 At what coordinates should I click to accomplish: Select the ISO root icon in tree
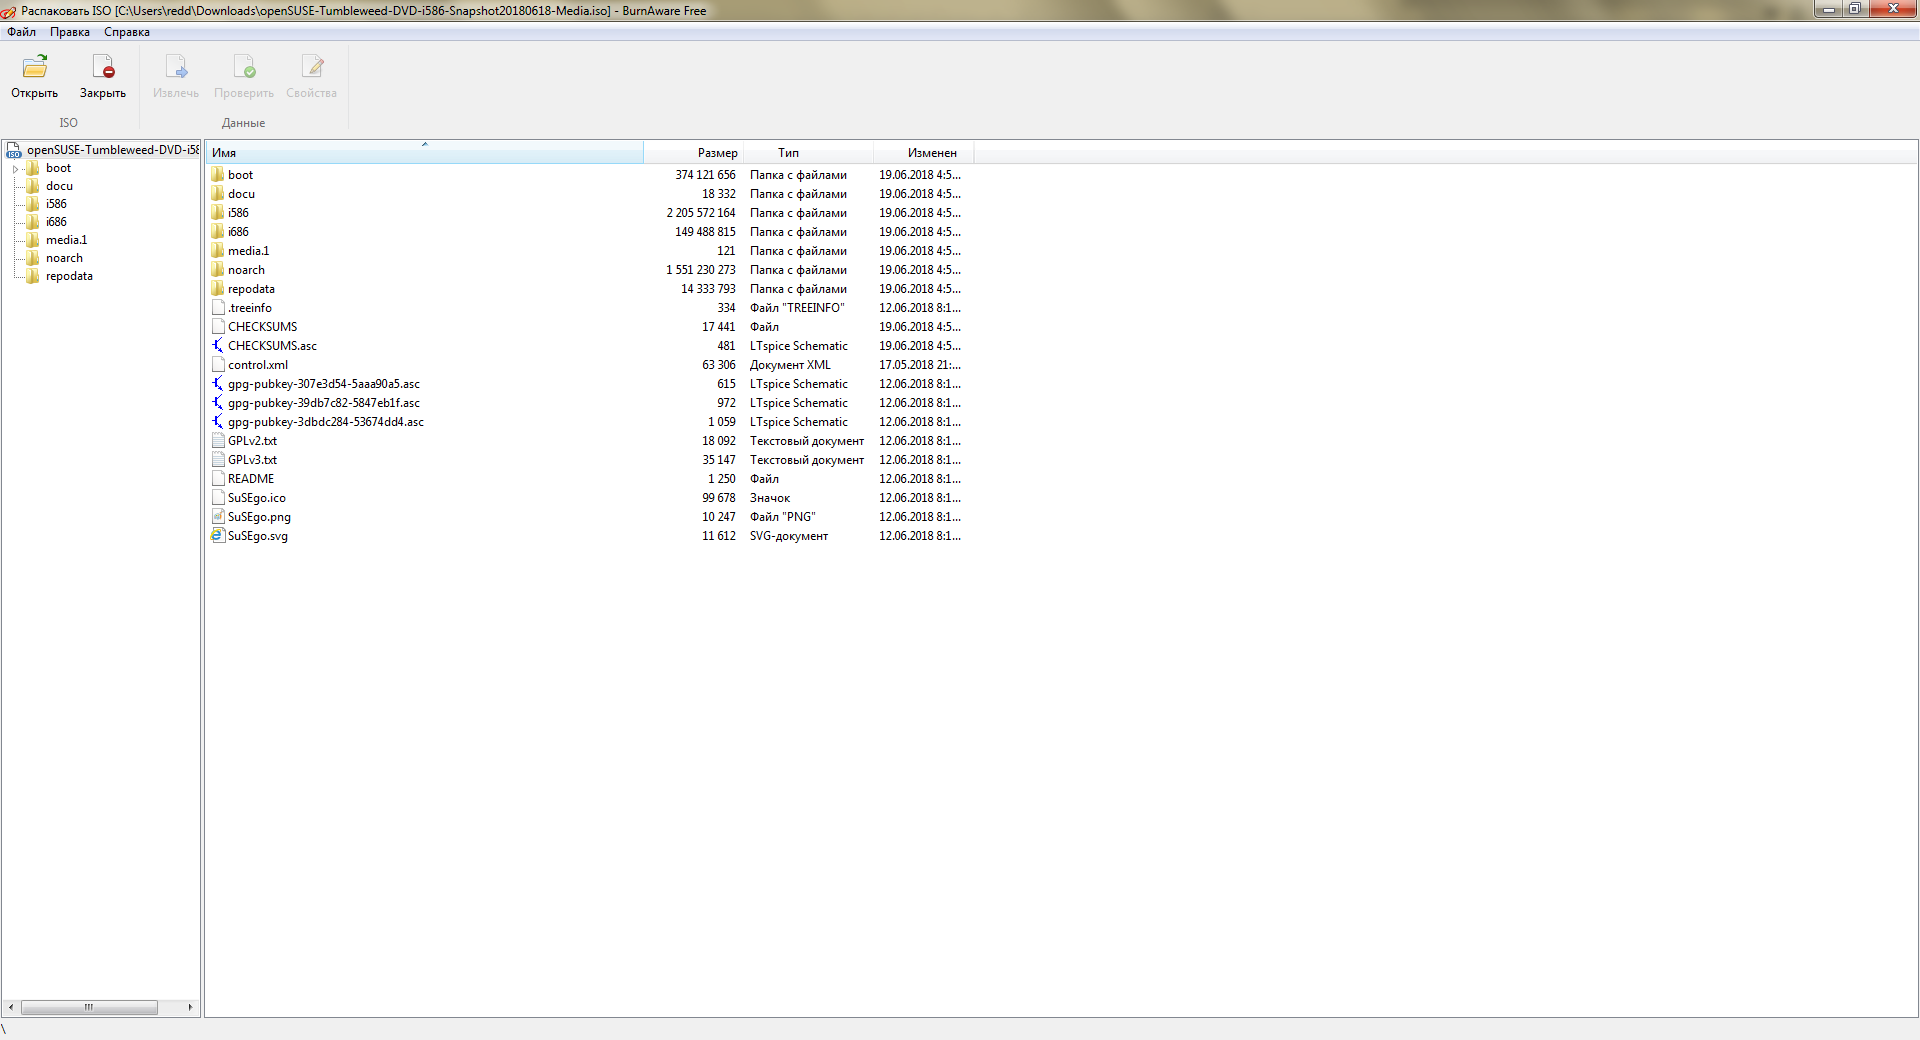click(14, 150)
